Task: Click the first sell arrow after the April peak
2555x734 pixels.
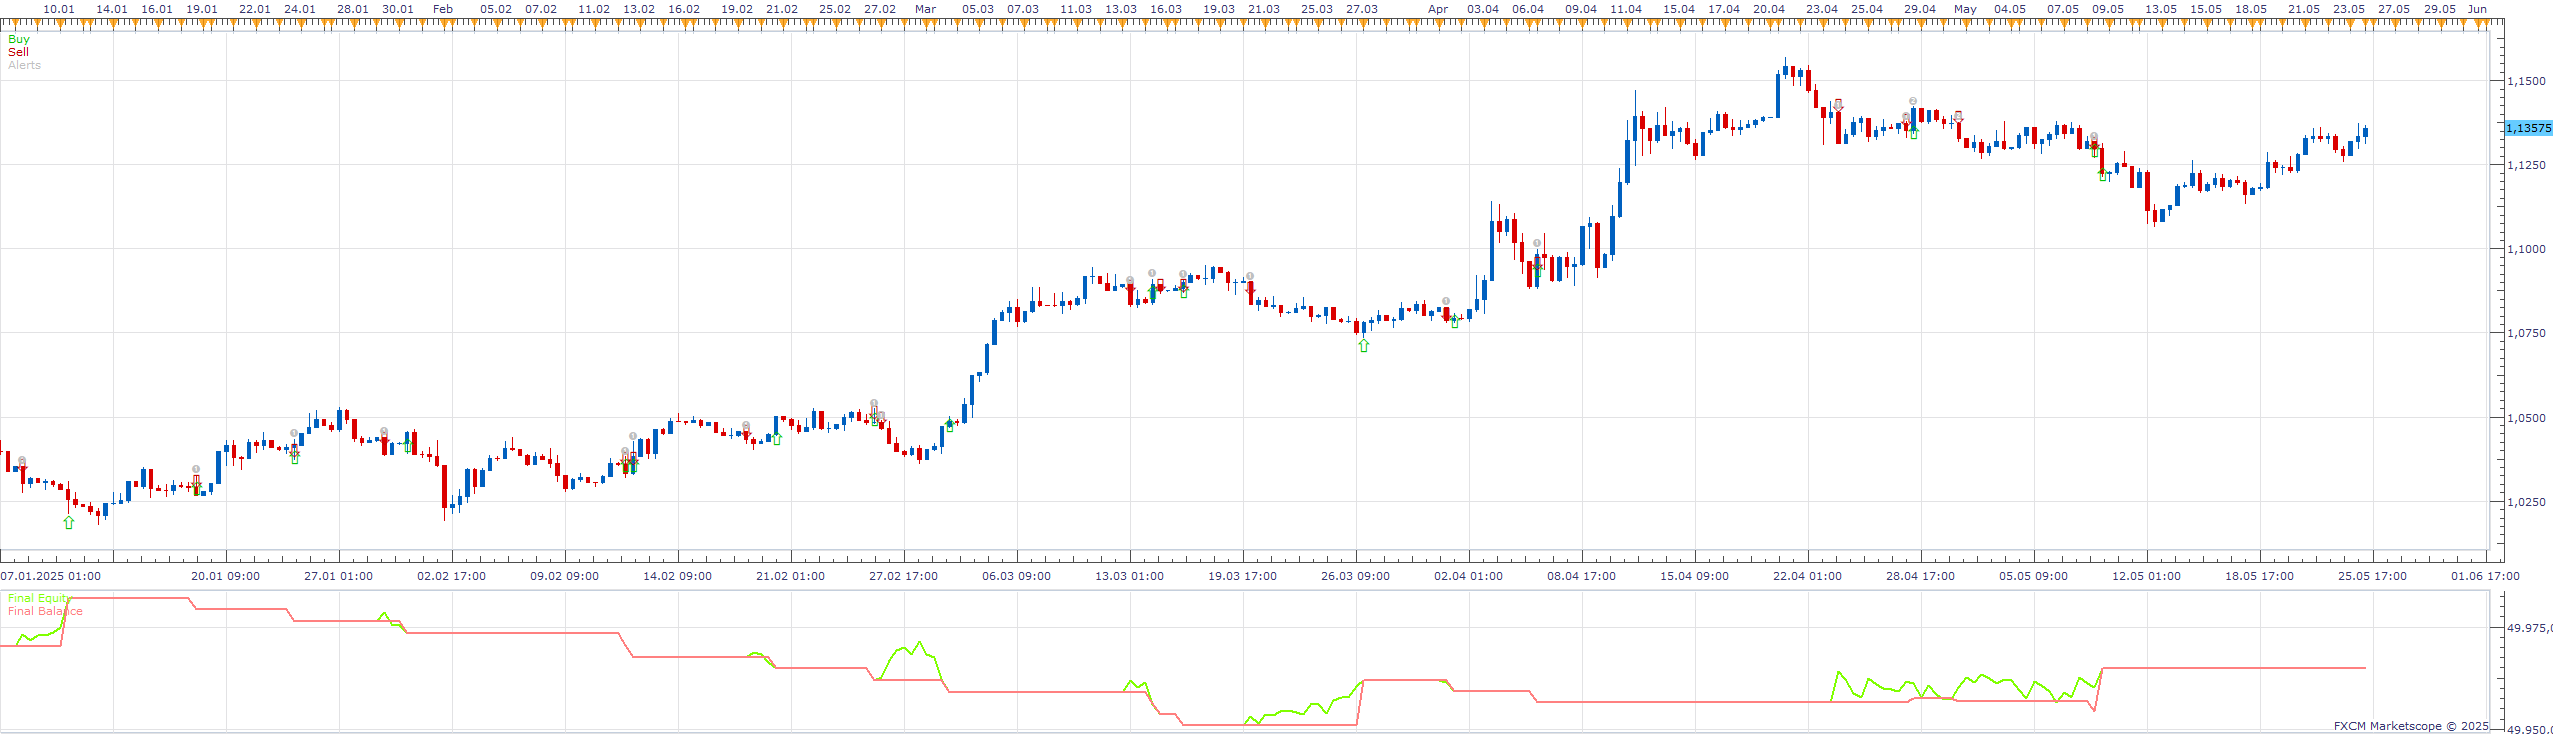Action: point(1838,105)
